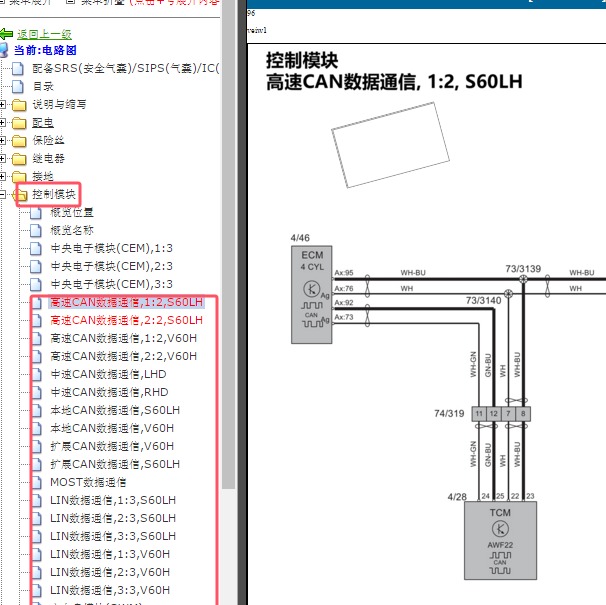
Task: Expand the 接地 folder node
Action: [4, 176]
